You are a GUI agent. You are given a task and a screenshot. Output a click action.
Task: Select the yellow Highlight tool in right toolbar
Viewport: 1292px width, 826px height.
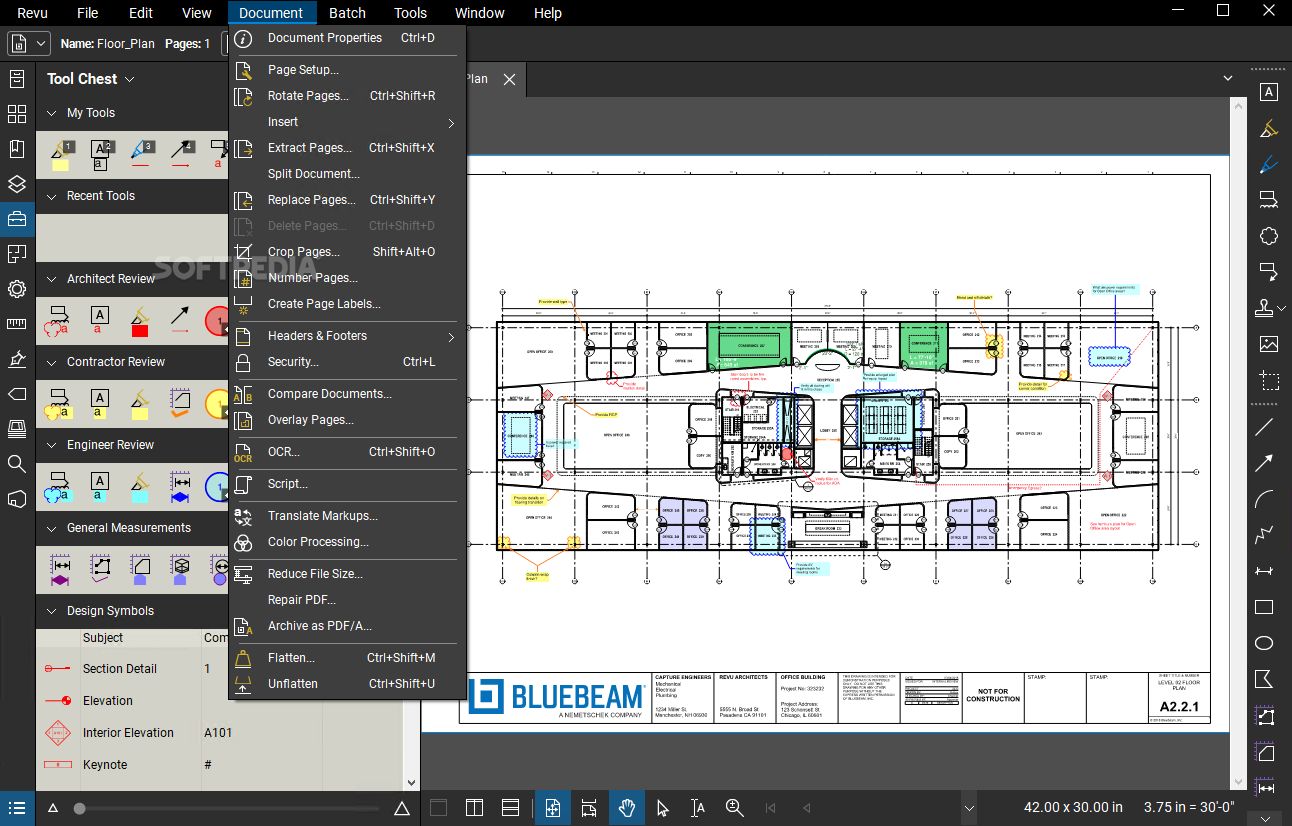pos(1268,127)
